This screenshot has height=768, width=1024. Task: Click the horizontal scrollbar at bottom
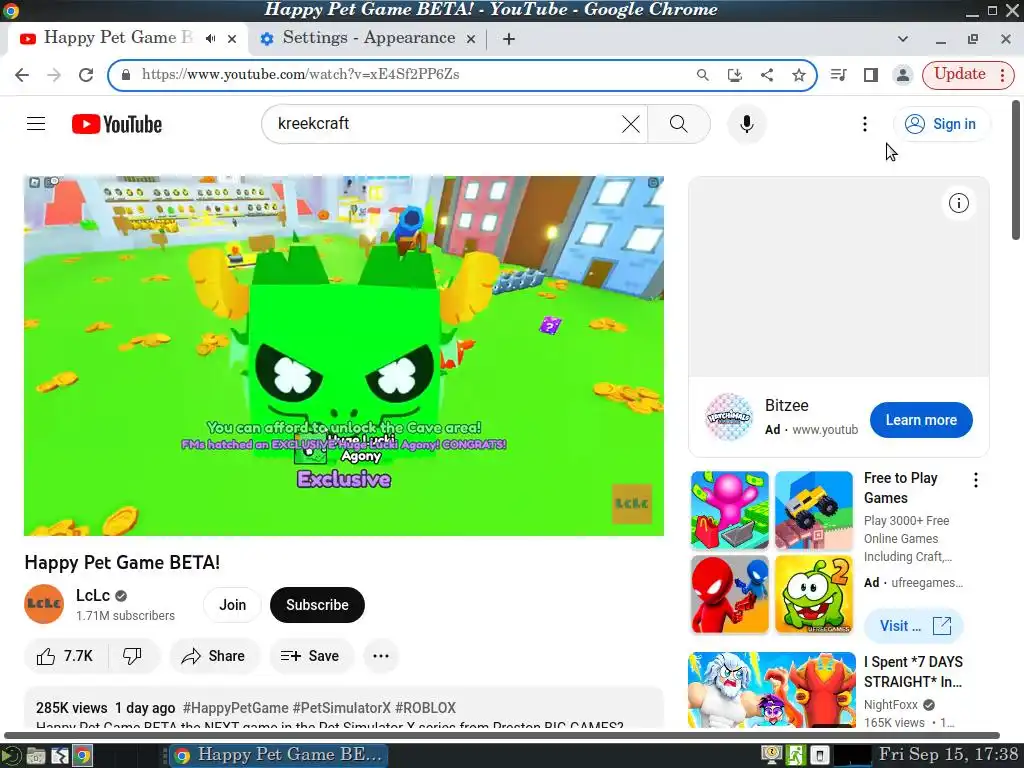502,736
